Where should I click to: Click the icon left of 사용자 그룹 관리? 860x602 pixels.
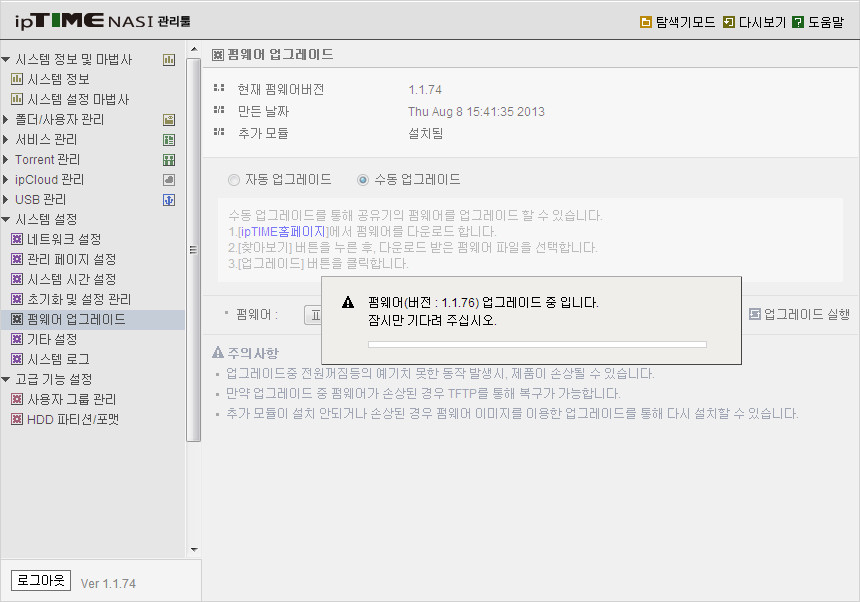[x=17, y=399]
